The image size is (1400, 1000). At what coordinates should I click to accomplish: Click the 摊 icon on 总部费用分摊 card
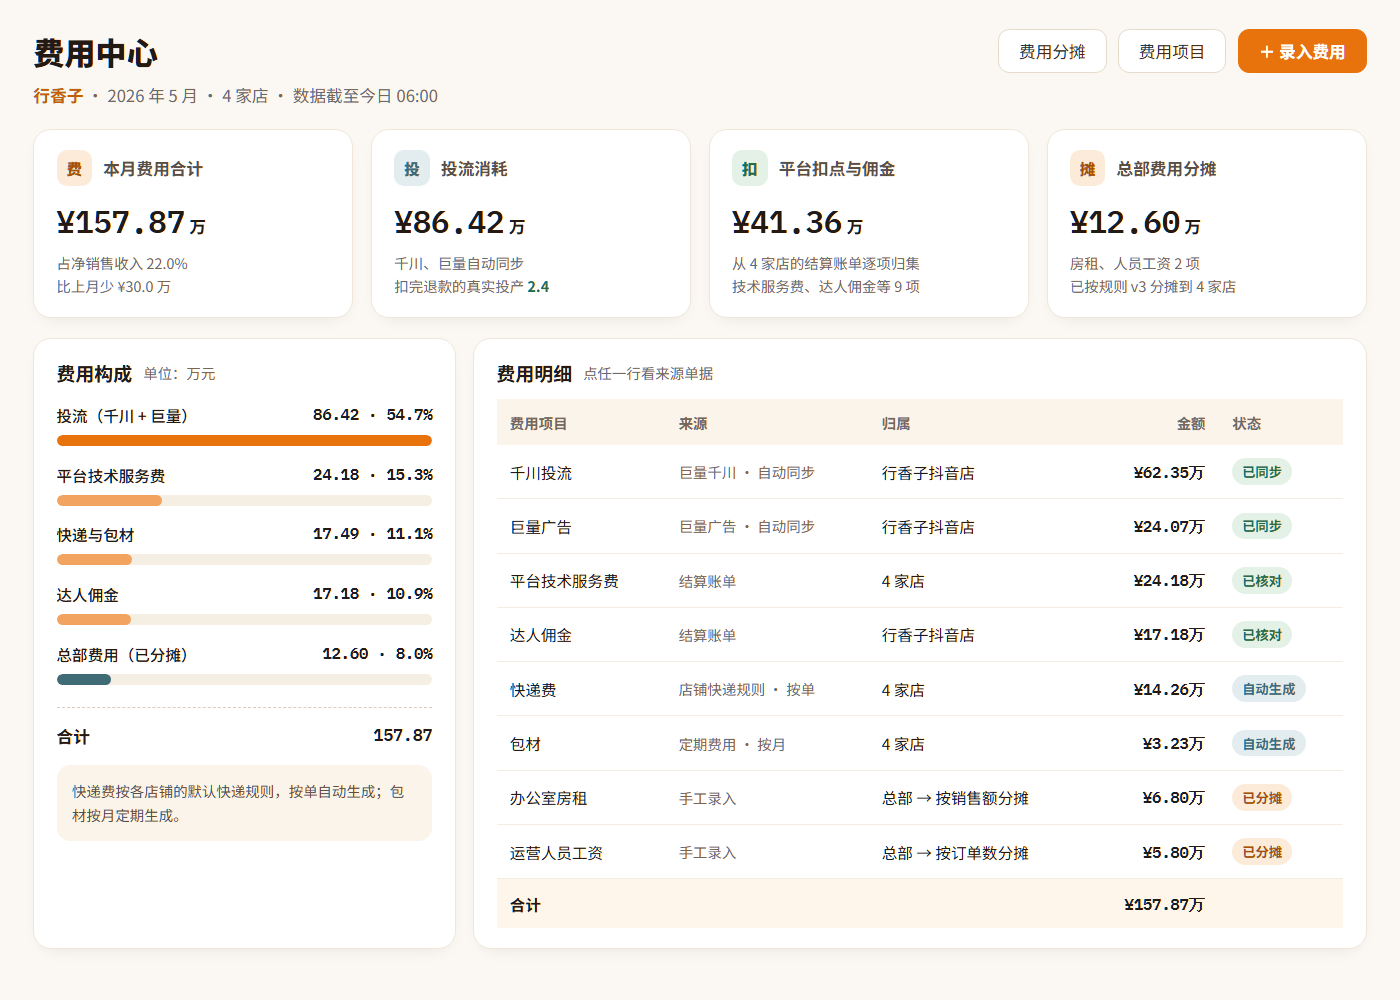1088,168
